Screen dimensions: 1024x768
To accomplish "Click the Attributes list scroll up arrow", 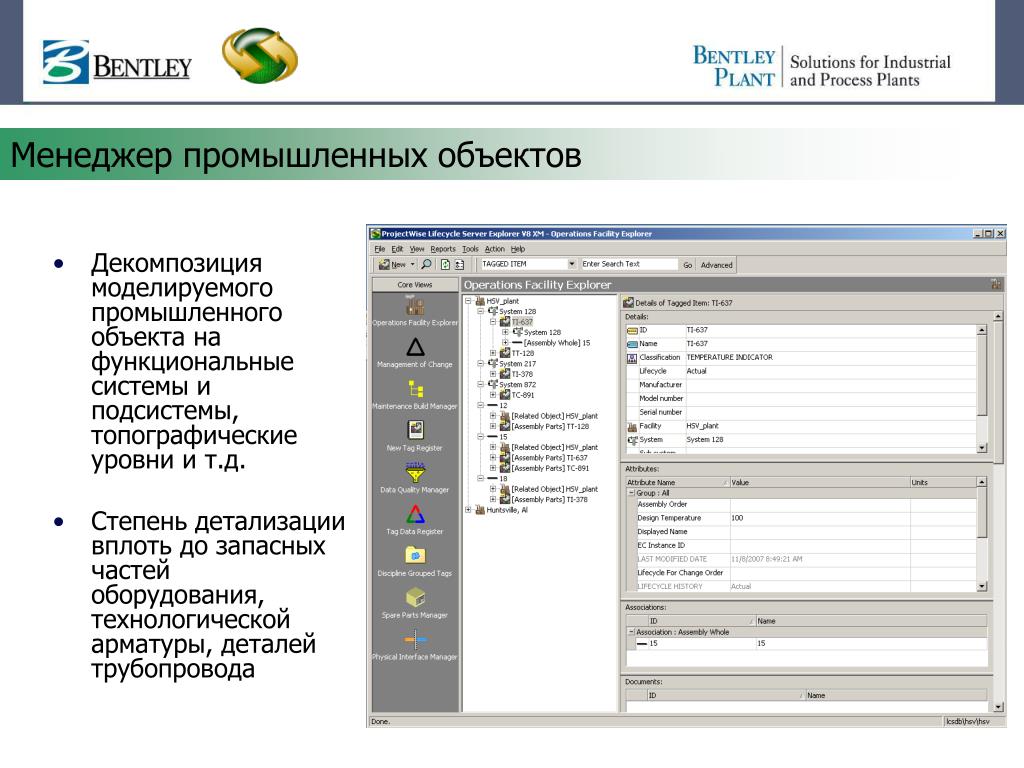I will point(982,482).
